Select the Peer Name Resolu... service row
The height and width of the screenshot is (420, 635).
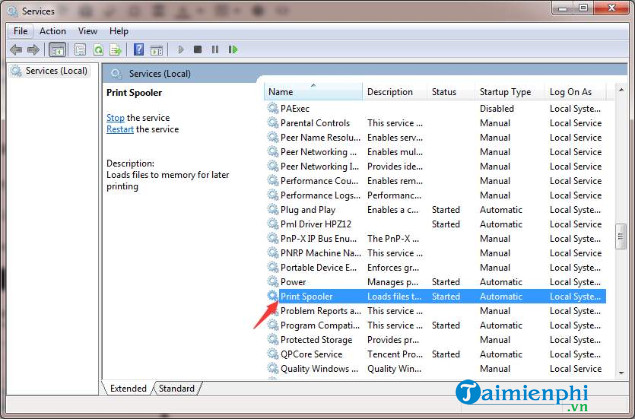[x=435, y=138]
